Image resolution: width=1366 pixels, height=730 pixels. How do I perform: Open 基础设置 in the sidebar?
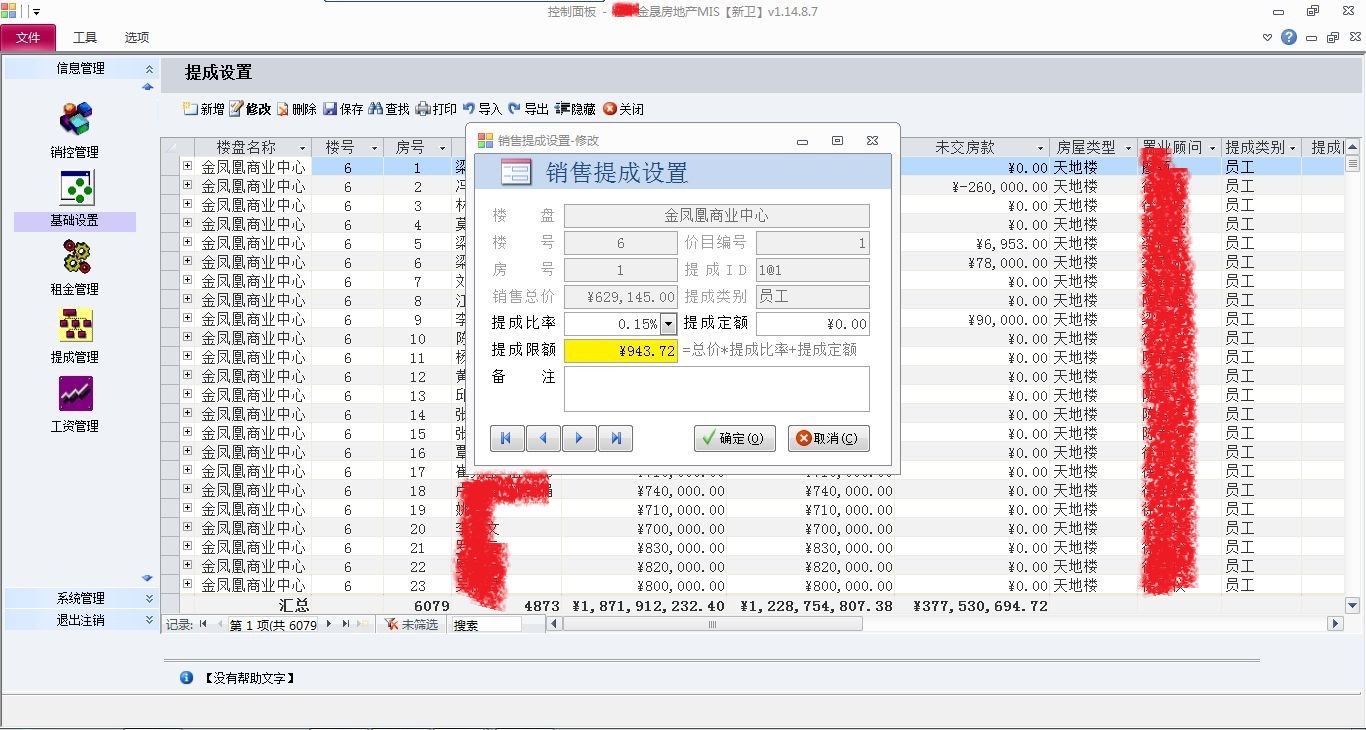[75, 198]
